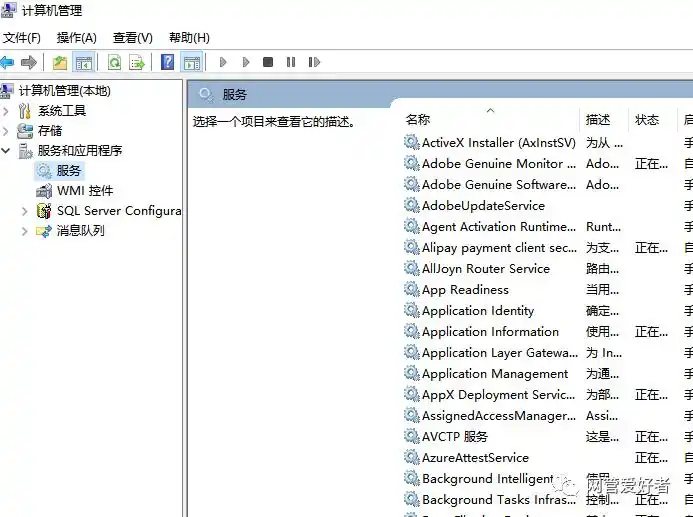Viewport: 693px width, 517px height.
Task: Open the 帮助(H) menu
Action: [x=189, y=38]
